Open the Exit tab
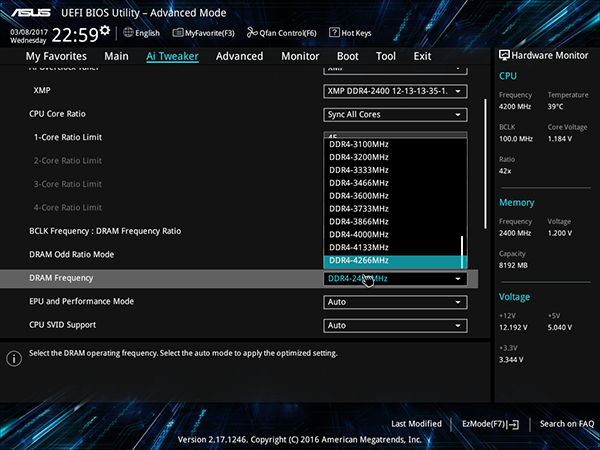The image size is (600, 450). pos(422,56)
